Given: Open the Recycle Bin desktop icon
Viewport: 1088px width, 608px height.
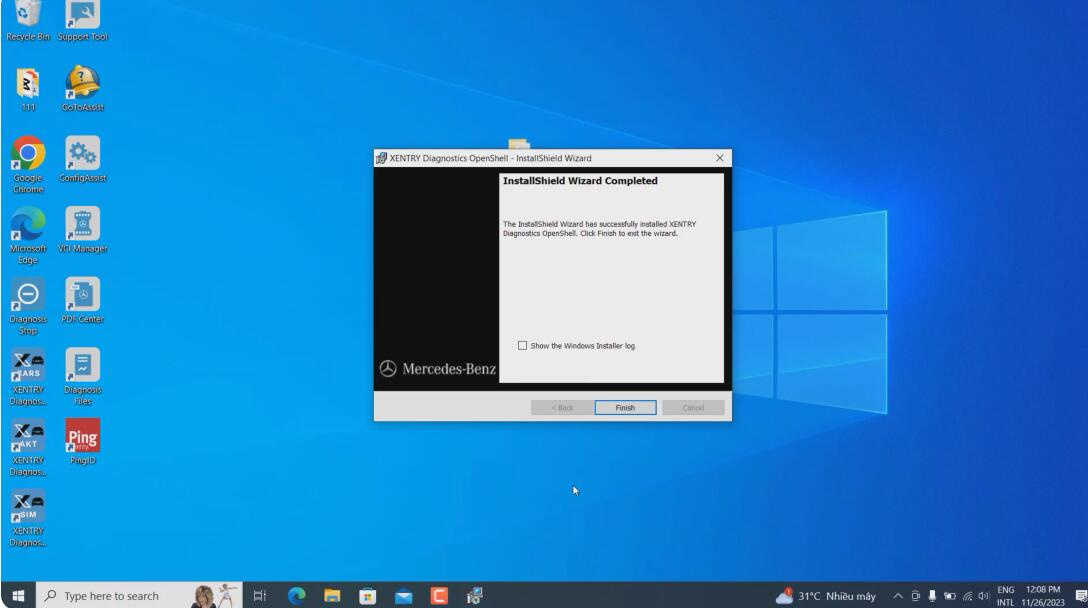Looking at the screenshot, I should (28, 22).
